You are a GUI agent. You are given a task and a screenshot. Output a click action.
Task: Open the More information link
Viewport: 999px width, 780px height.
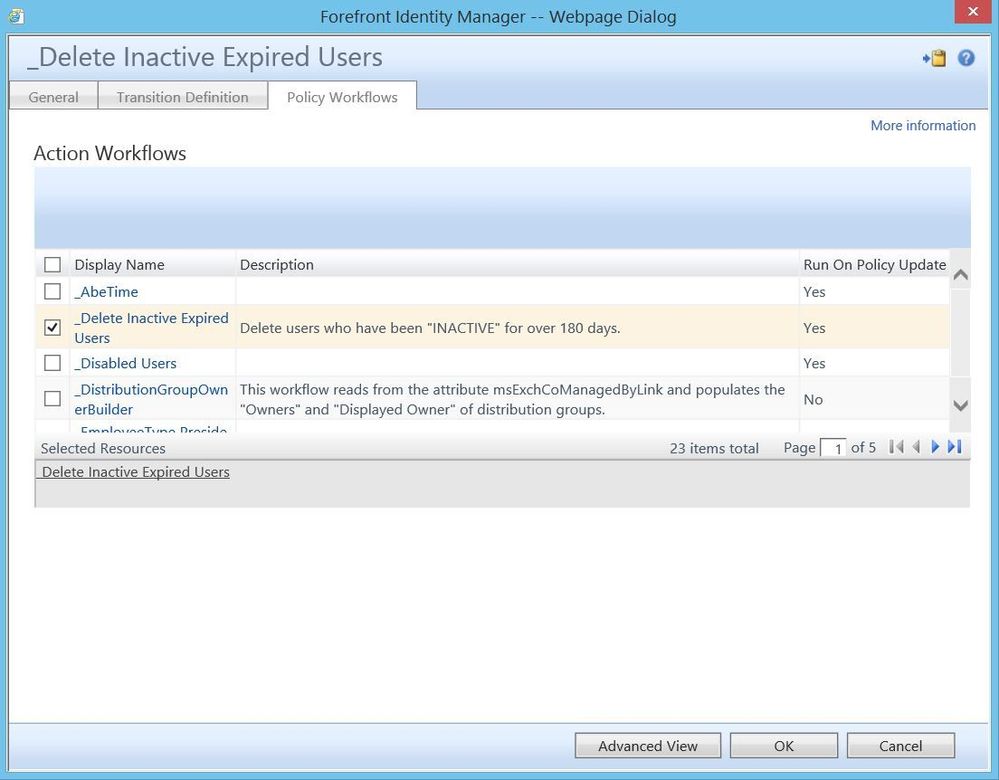[923, 126]
